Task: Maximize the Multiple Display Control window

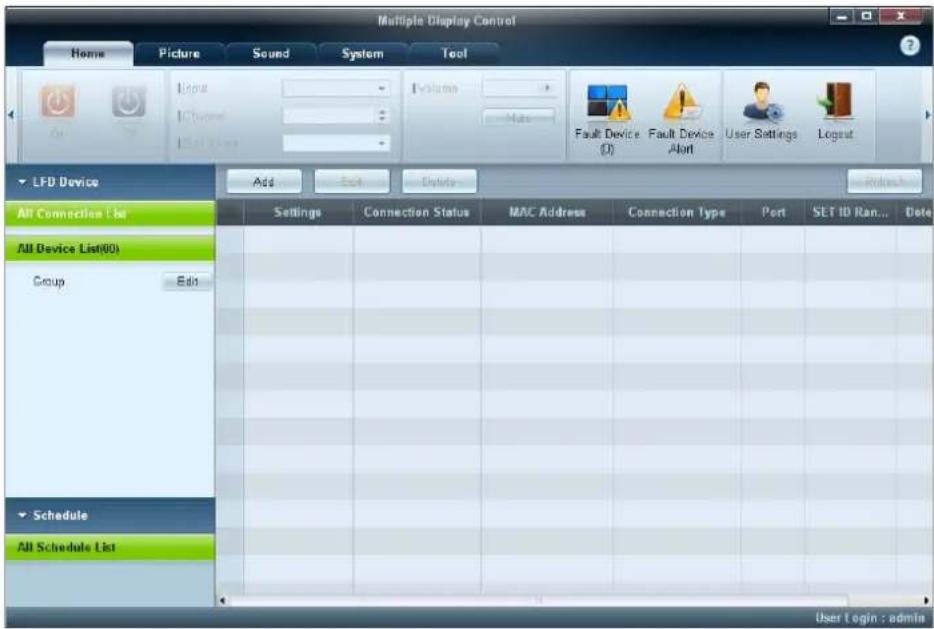Action: coord(866,16)
